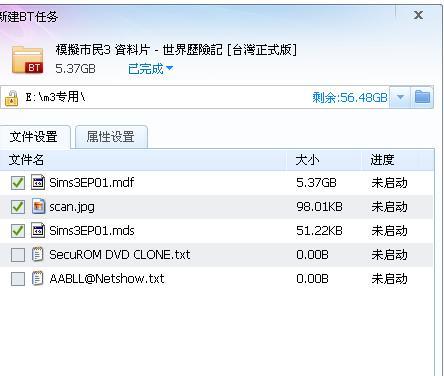Viewport: 444px width, 376px height.
Task: Click the Sims3EP01.mds file type icon
Action: click(38, 230)
